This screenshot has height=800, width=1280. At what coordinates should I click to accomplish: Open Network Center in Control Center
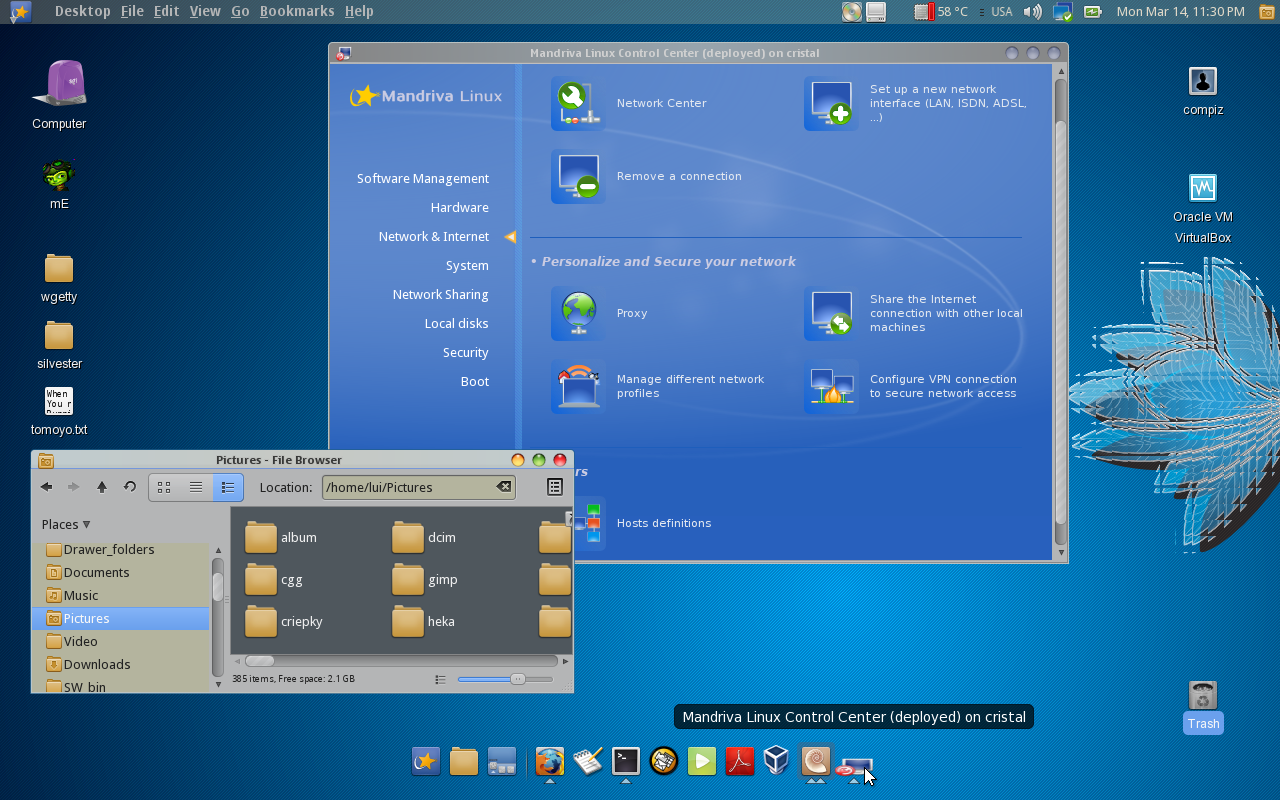click(x=630, y=103)
